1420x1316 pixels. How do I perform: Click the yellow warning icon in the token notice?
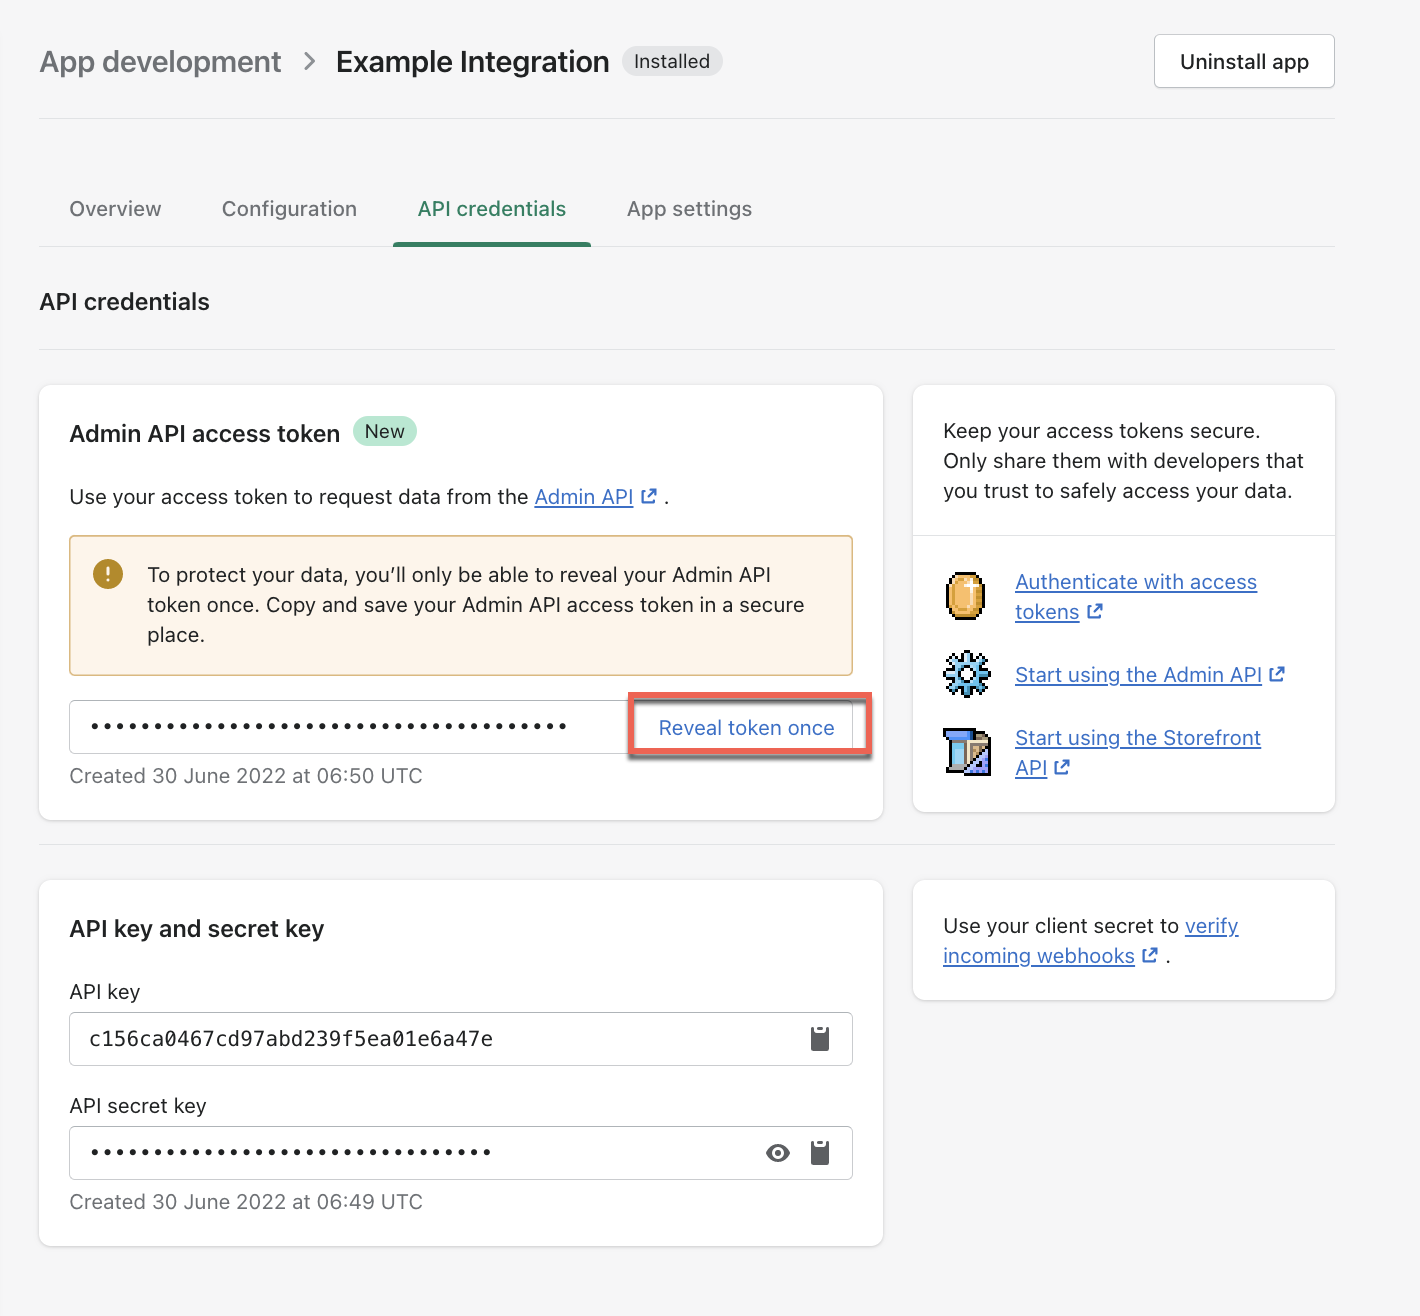point(108,574)
